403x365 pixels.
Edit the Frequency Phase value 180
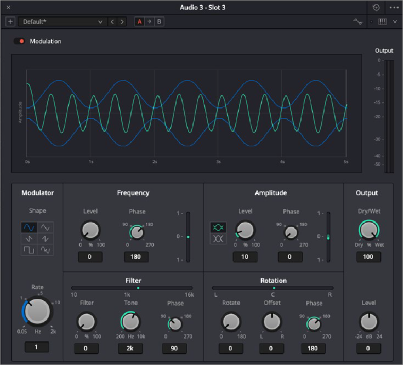[x=136, y=257]
